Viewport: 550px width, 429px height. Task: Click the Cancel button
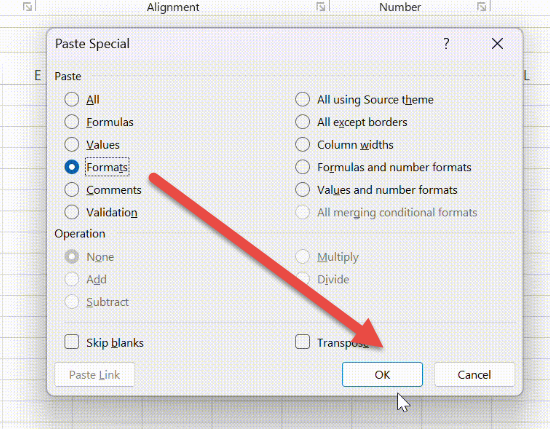point(474,375)
